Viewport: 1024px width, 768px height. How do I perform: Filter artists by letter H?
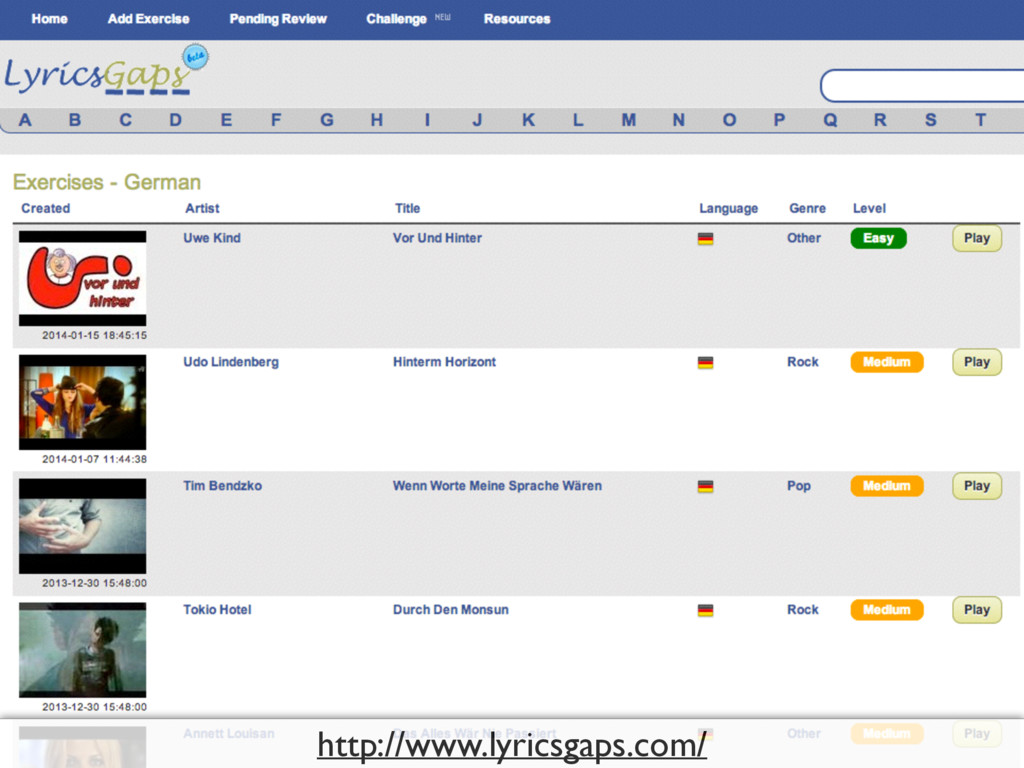tap(377, 120)
